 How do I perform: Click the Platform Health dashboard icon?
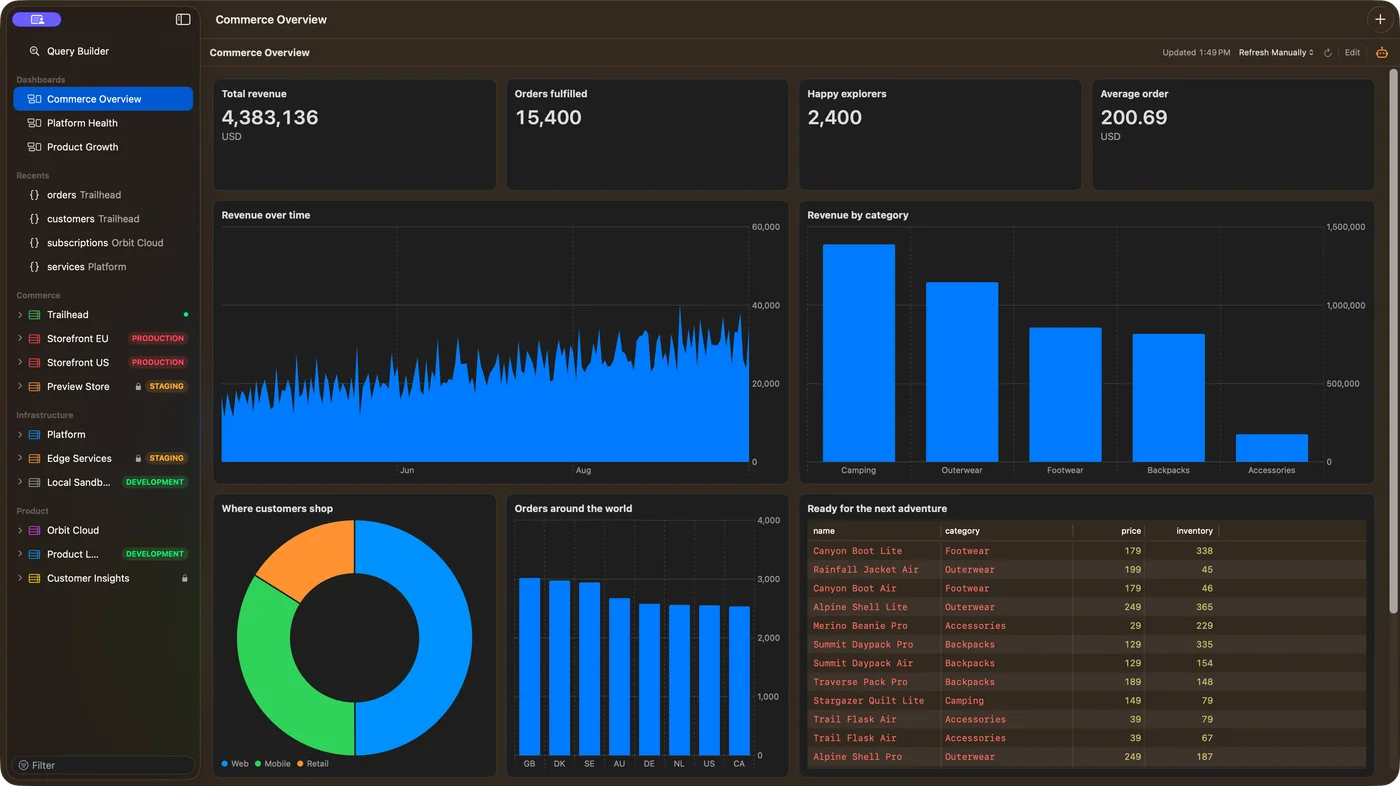[x=34, y=123]
